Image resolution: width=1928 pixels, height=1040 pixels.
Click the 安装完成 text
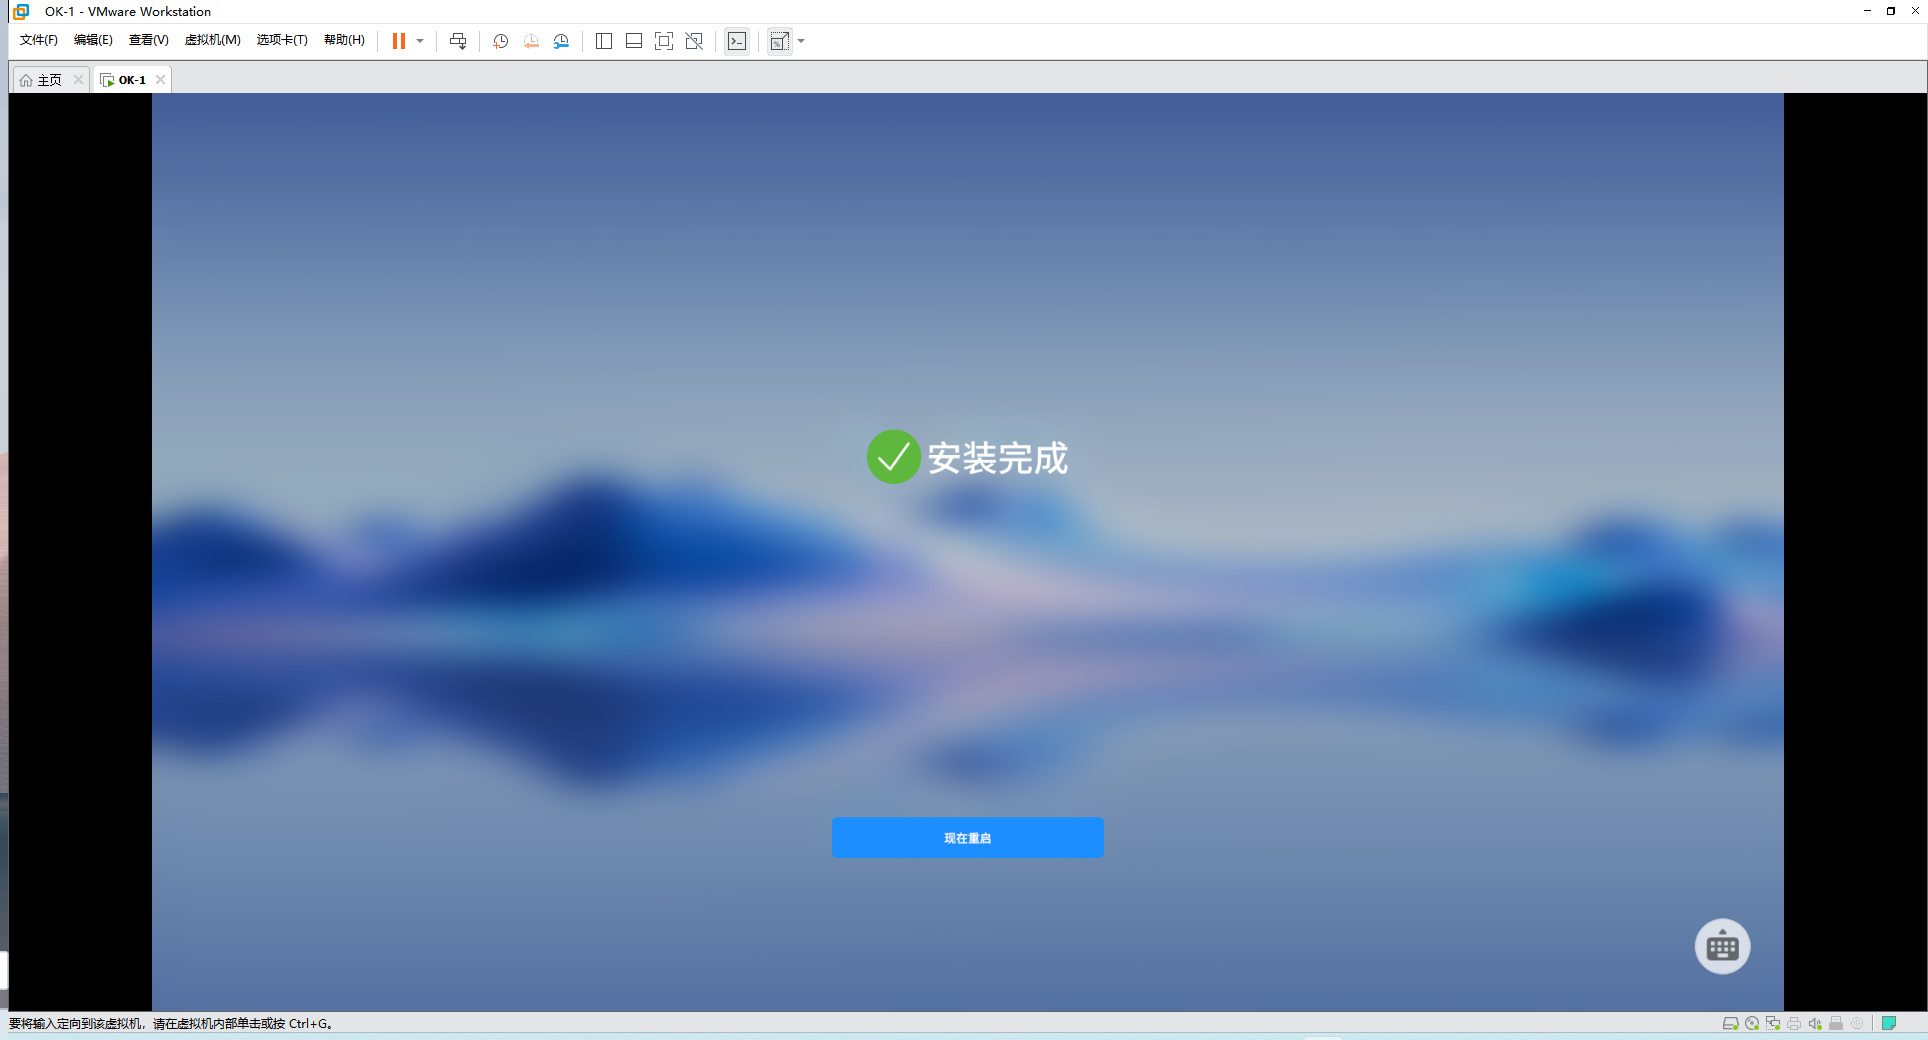click(x=998, y=458)
